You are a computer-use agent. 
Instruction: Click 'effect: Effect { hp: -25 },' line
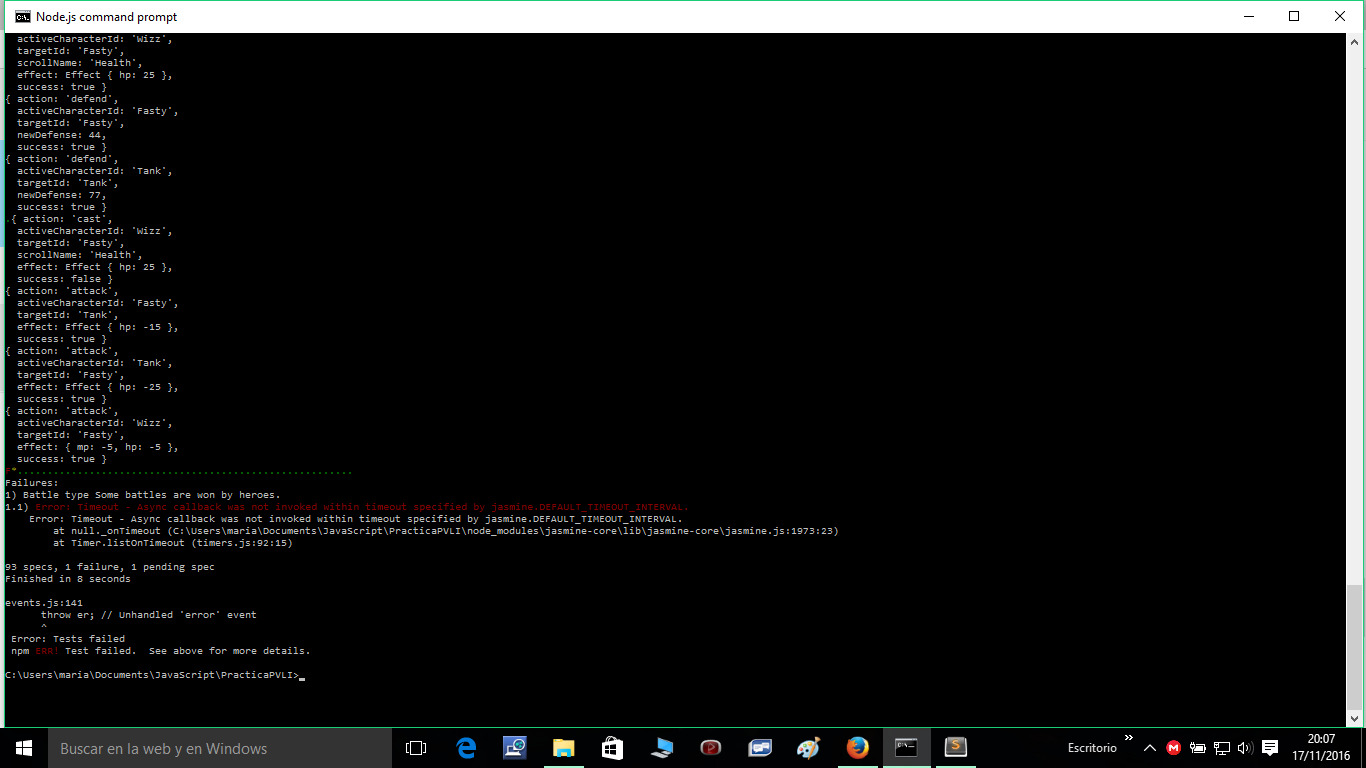click(x=97, y=387)
